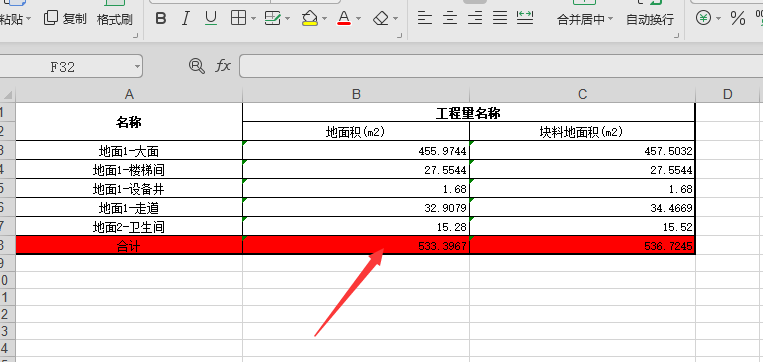Open clipboard group dialog launcher
Screen dimensions: 763x362
click(135, 35)
